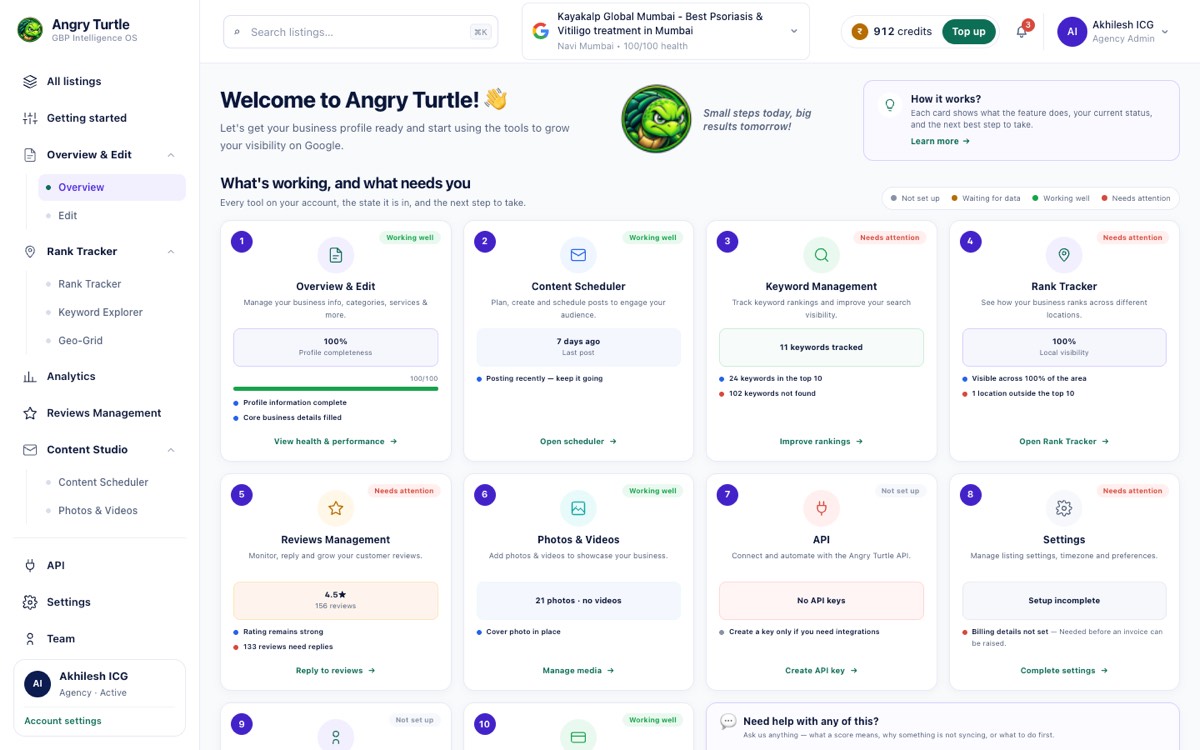Click the '102 keywords not found' text
1200x750 pixels.
[772, 394]
